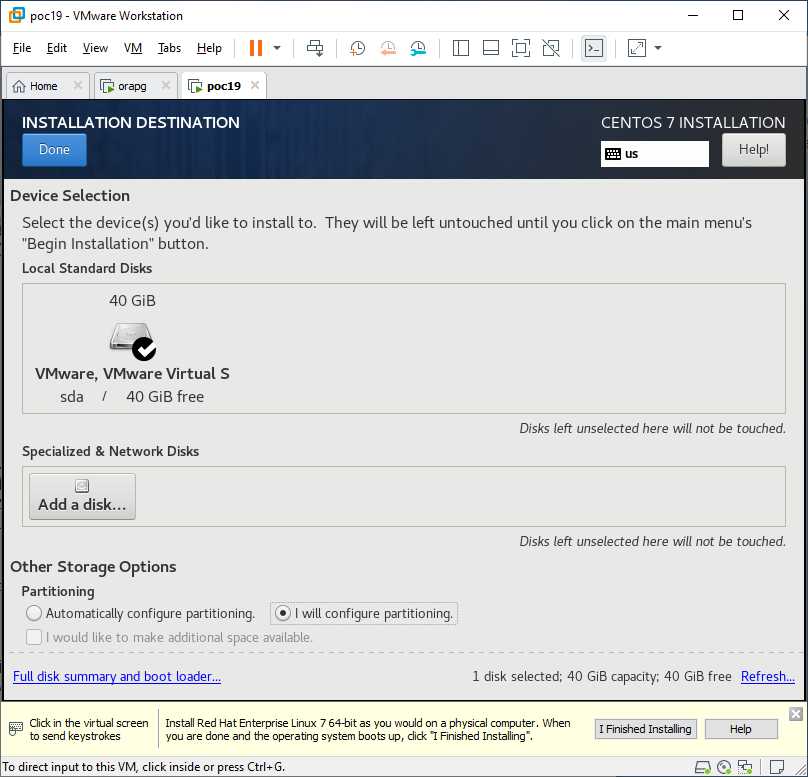808x777 pixels.
Task: Click the message log status bar icon
Action: coord(777,767)
